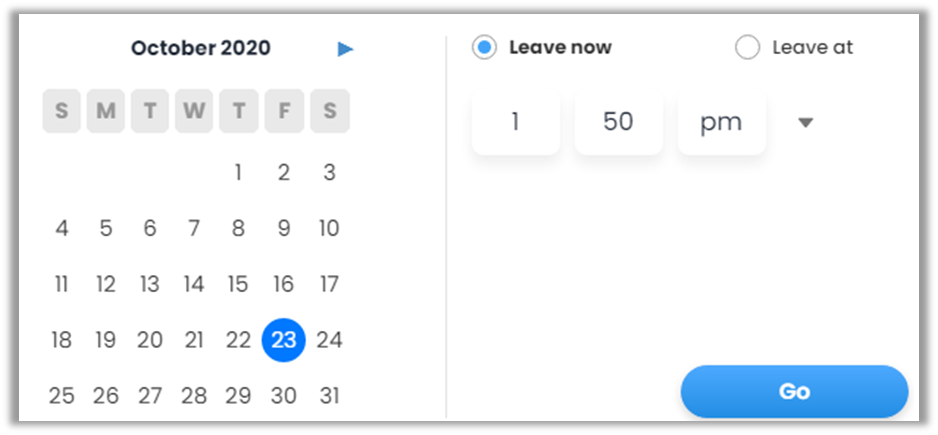Select the Leave now radio option
This screenshot has width=938, height=435.
click(485, 47)
